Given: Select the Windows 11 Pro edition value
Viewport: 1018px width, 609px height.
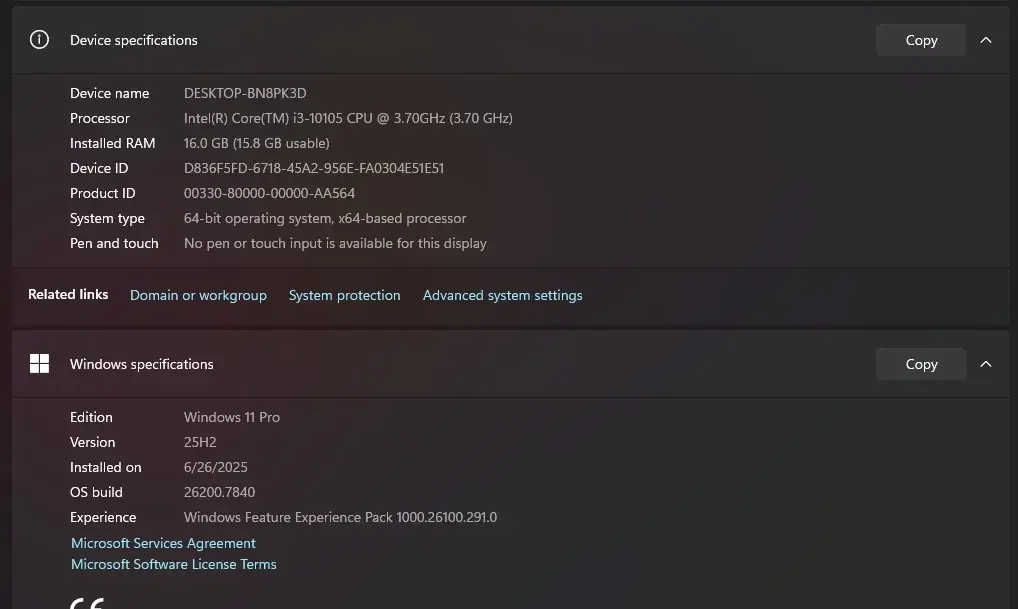Looking at the screenshot, I should pyautogui.click(x=232, y=417).
